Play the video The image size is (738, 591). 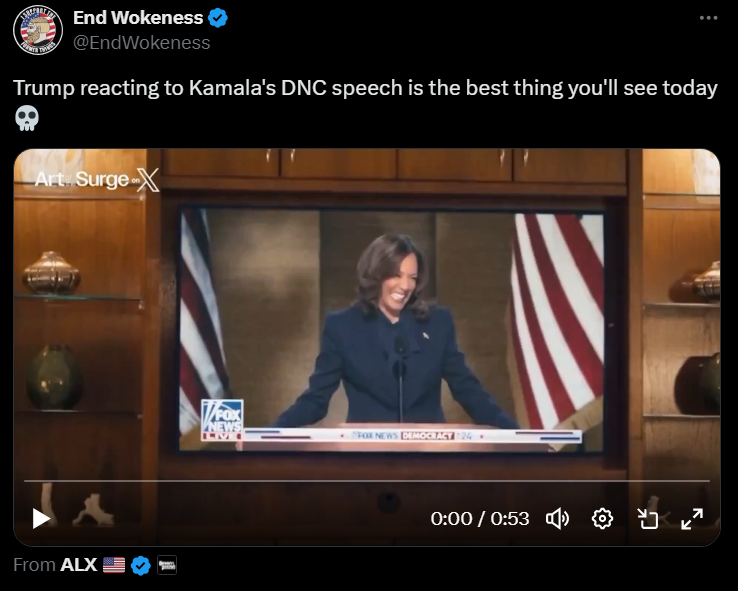[x=41, y=519]
